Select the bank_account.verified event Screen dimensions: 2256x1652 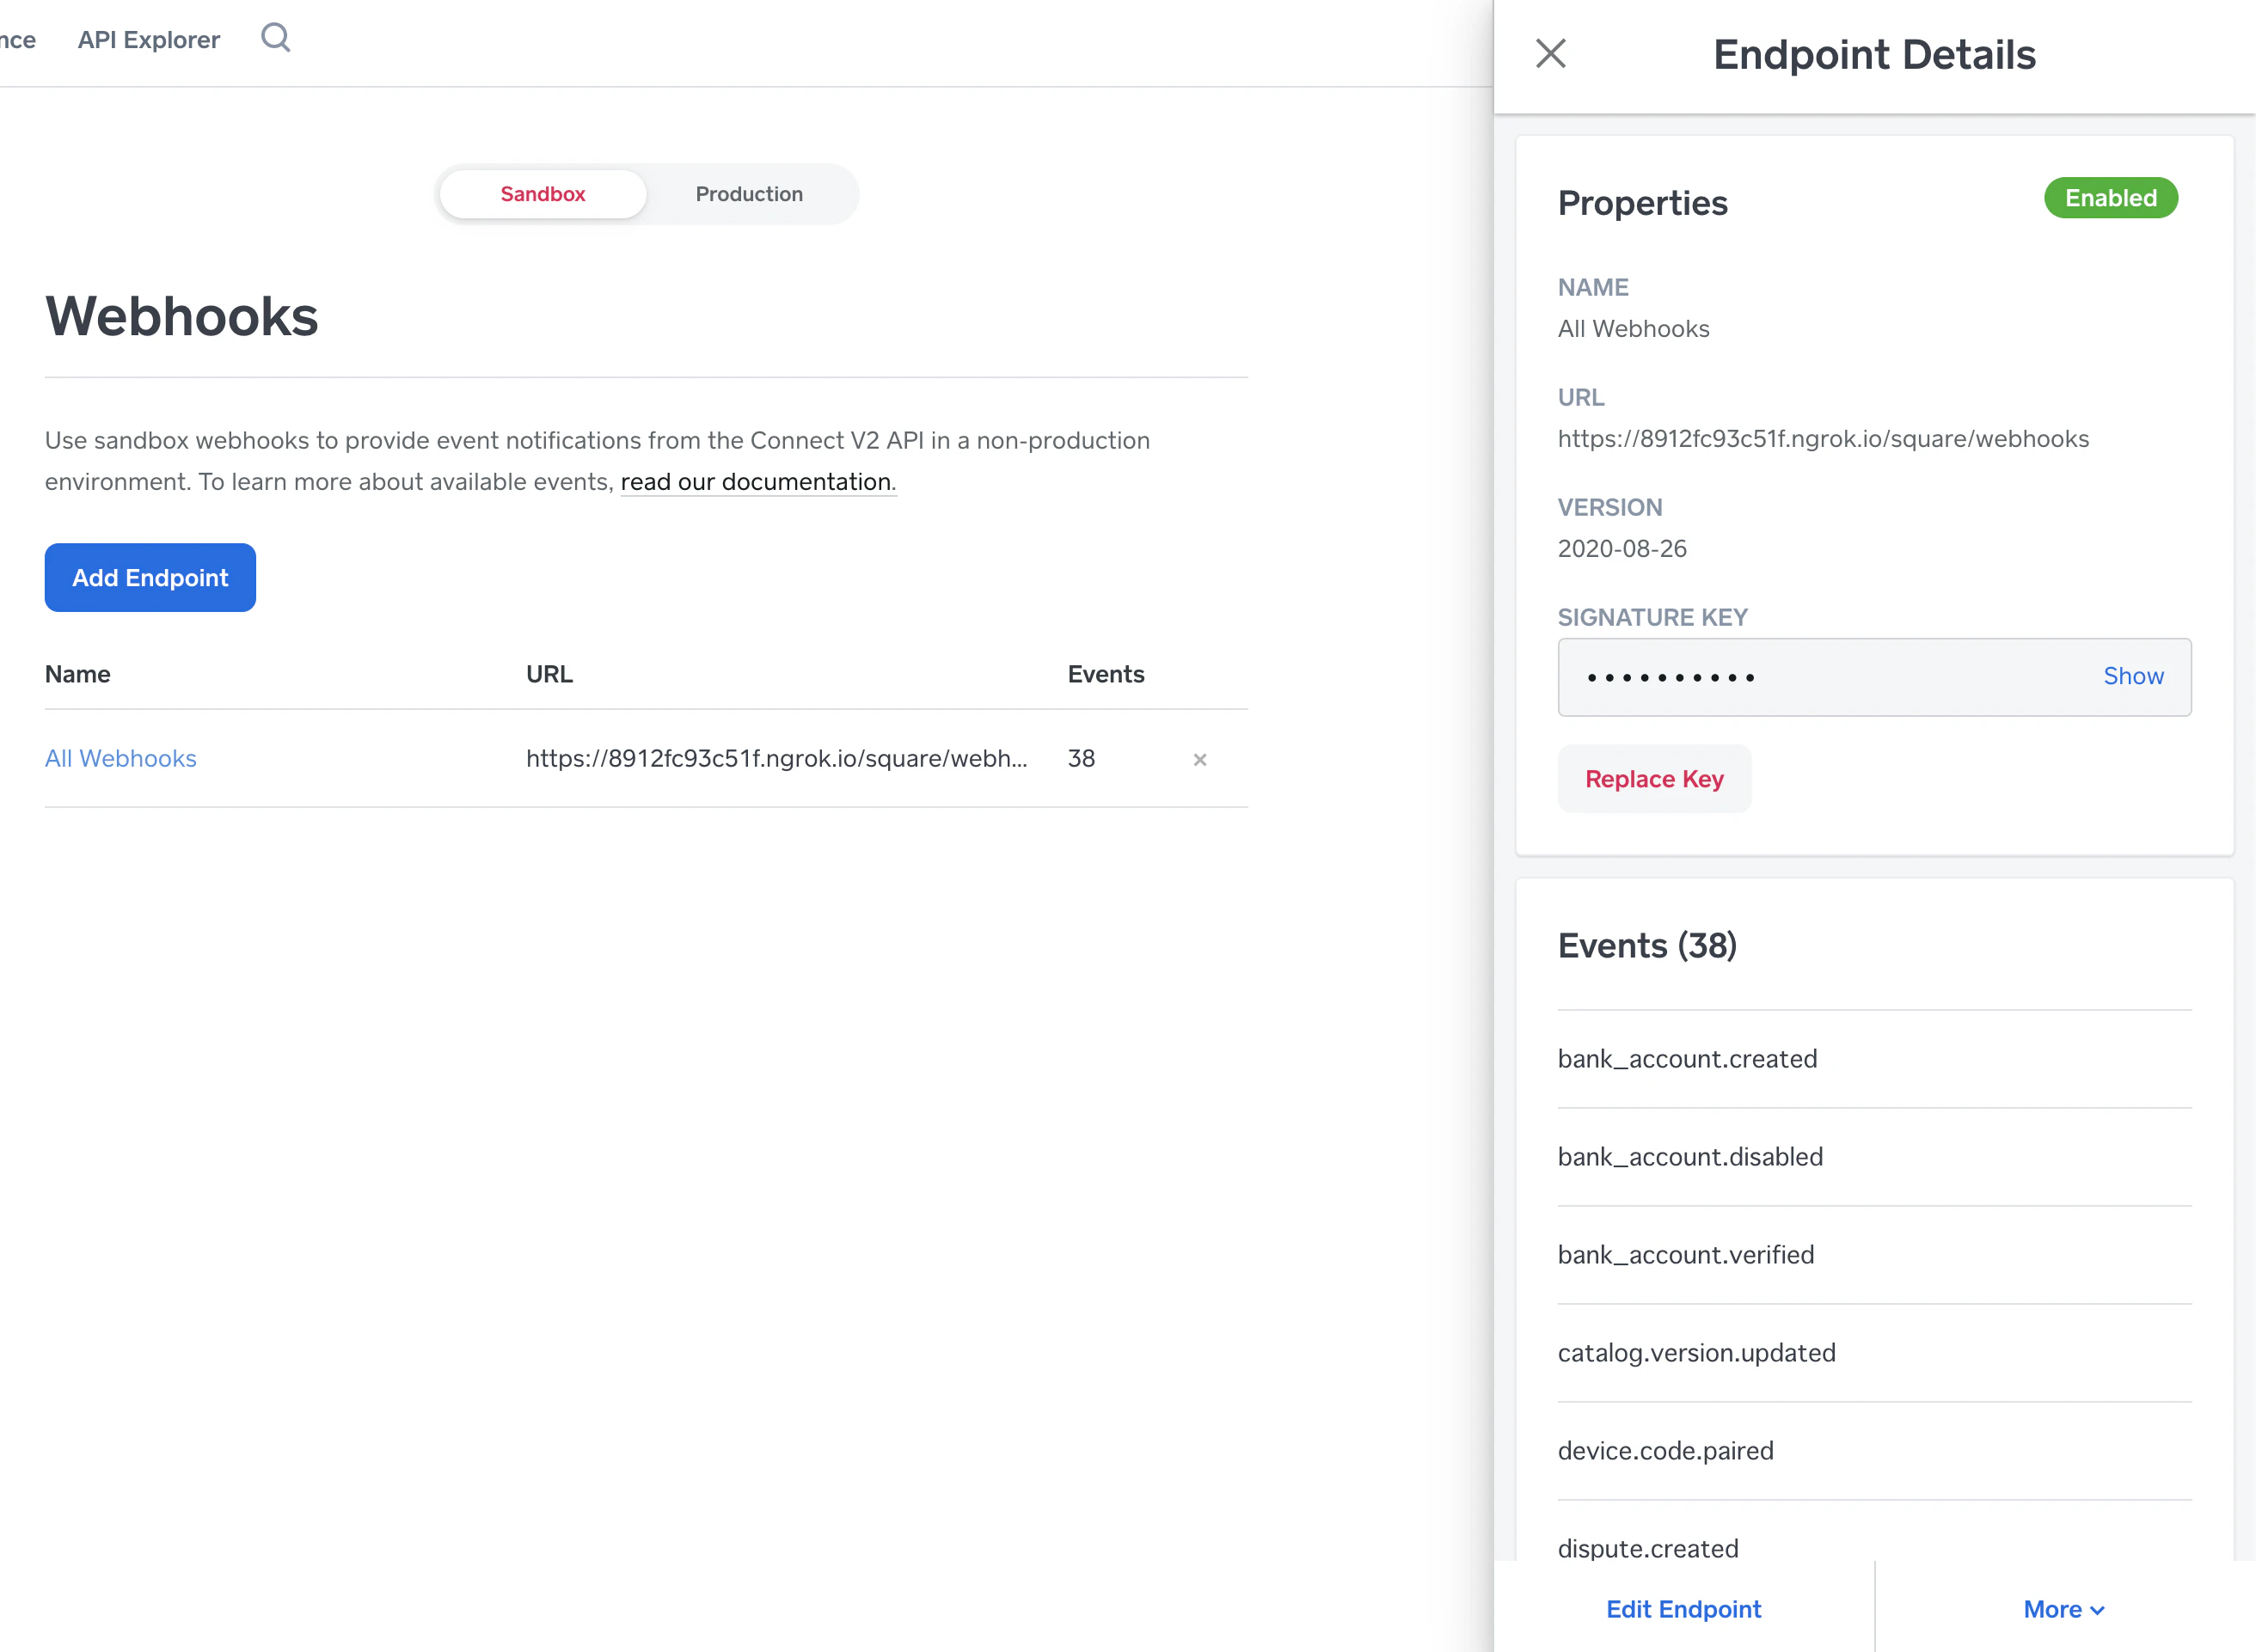(x=1874, y=1255)
